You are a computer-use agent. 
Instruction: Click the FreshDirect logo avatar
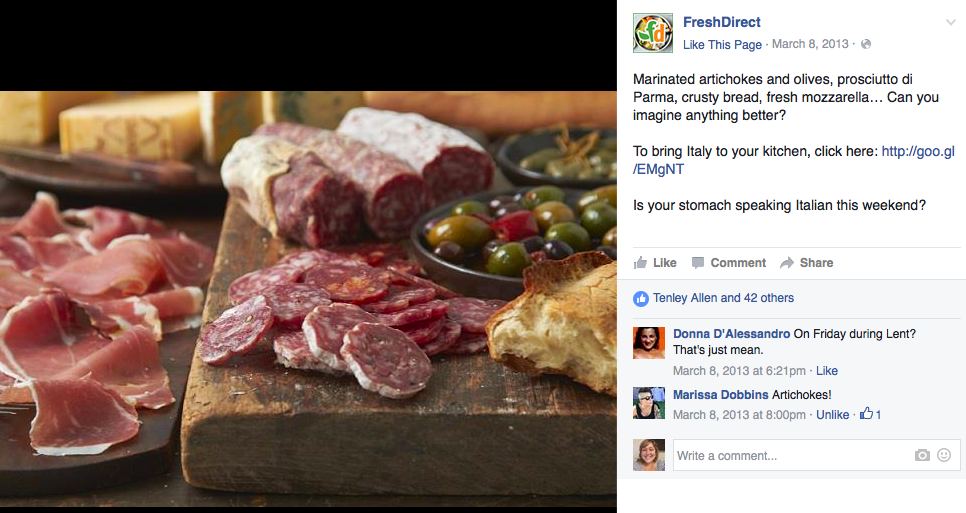[652, 33]
